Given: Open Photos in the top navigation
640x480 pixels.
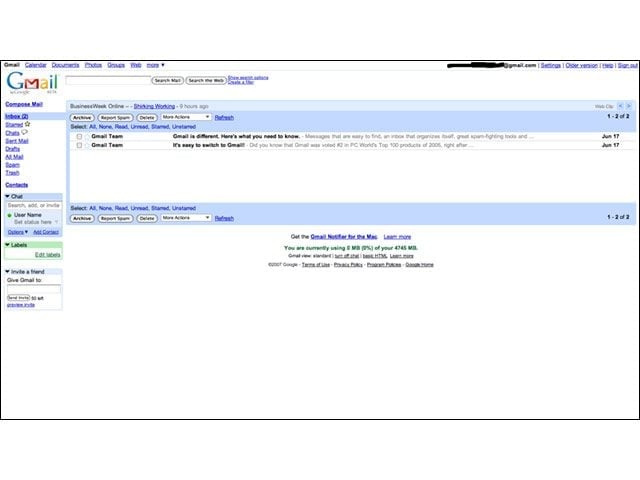Looking at the screenshot, I should (93, 65).
